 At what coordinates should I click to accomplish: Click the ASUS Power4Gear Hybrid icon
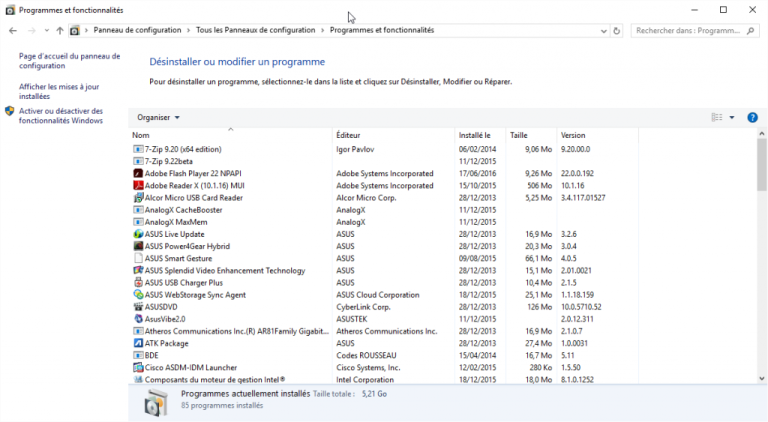138,246
